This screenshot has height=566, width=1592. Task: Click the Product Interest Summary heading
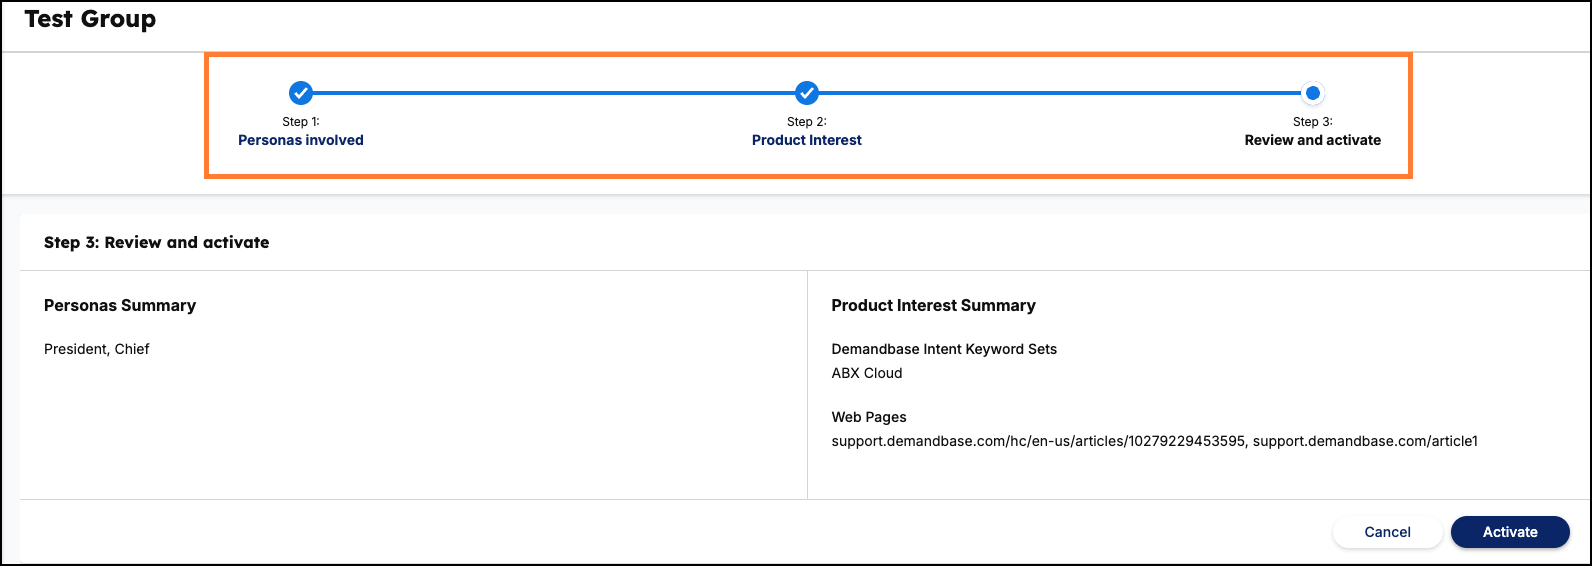[934, 305]
